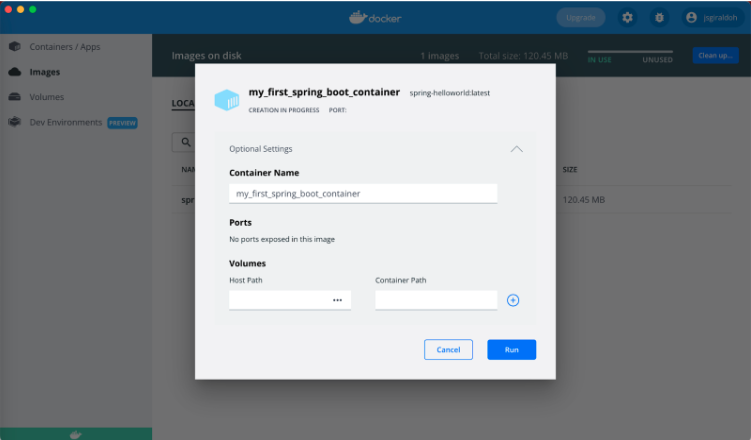Click the Upgrade button in the title bar
This screenshot has height=440, width=751.
(x=580, y=17)
